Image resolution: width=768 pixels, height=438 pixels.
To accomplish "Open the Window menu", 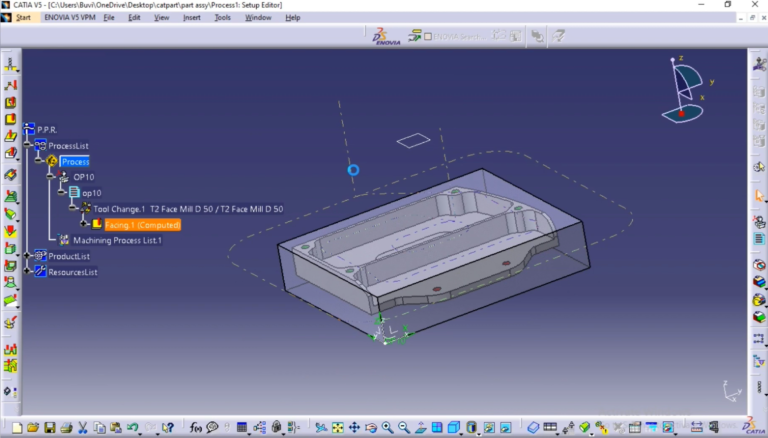I will click(258, 17).
